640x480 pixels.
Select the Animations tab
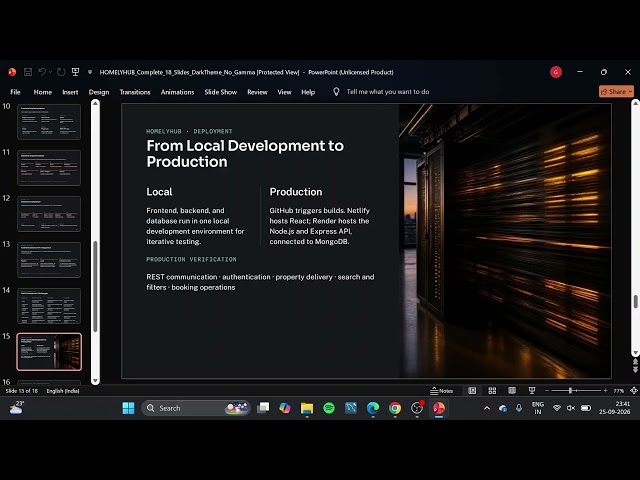point(178,92)
